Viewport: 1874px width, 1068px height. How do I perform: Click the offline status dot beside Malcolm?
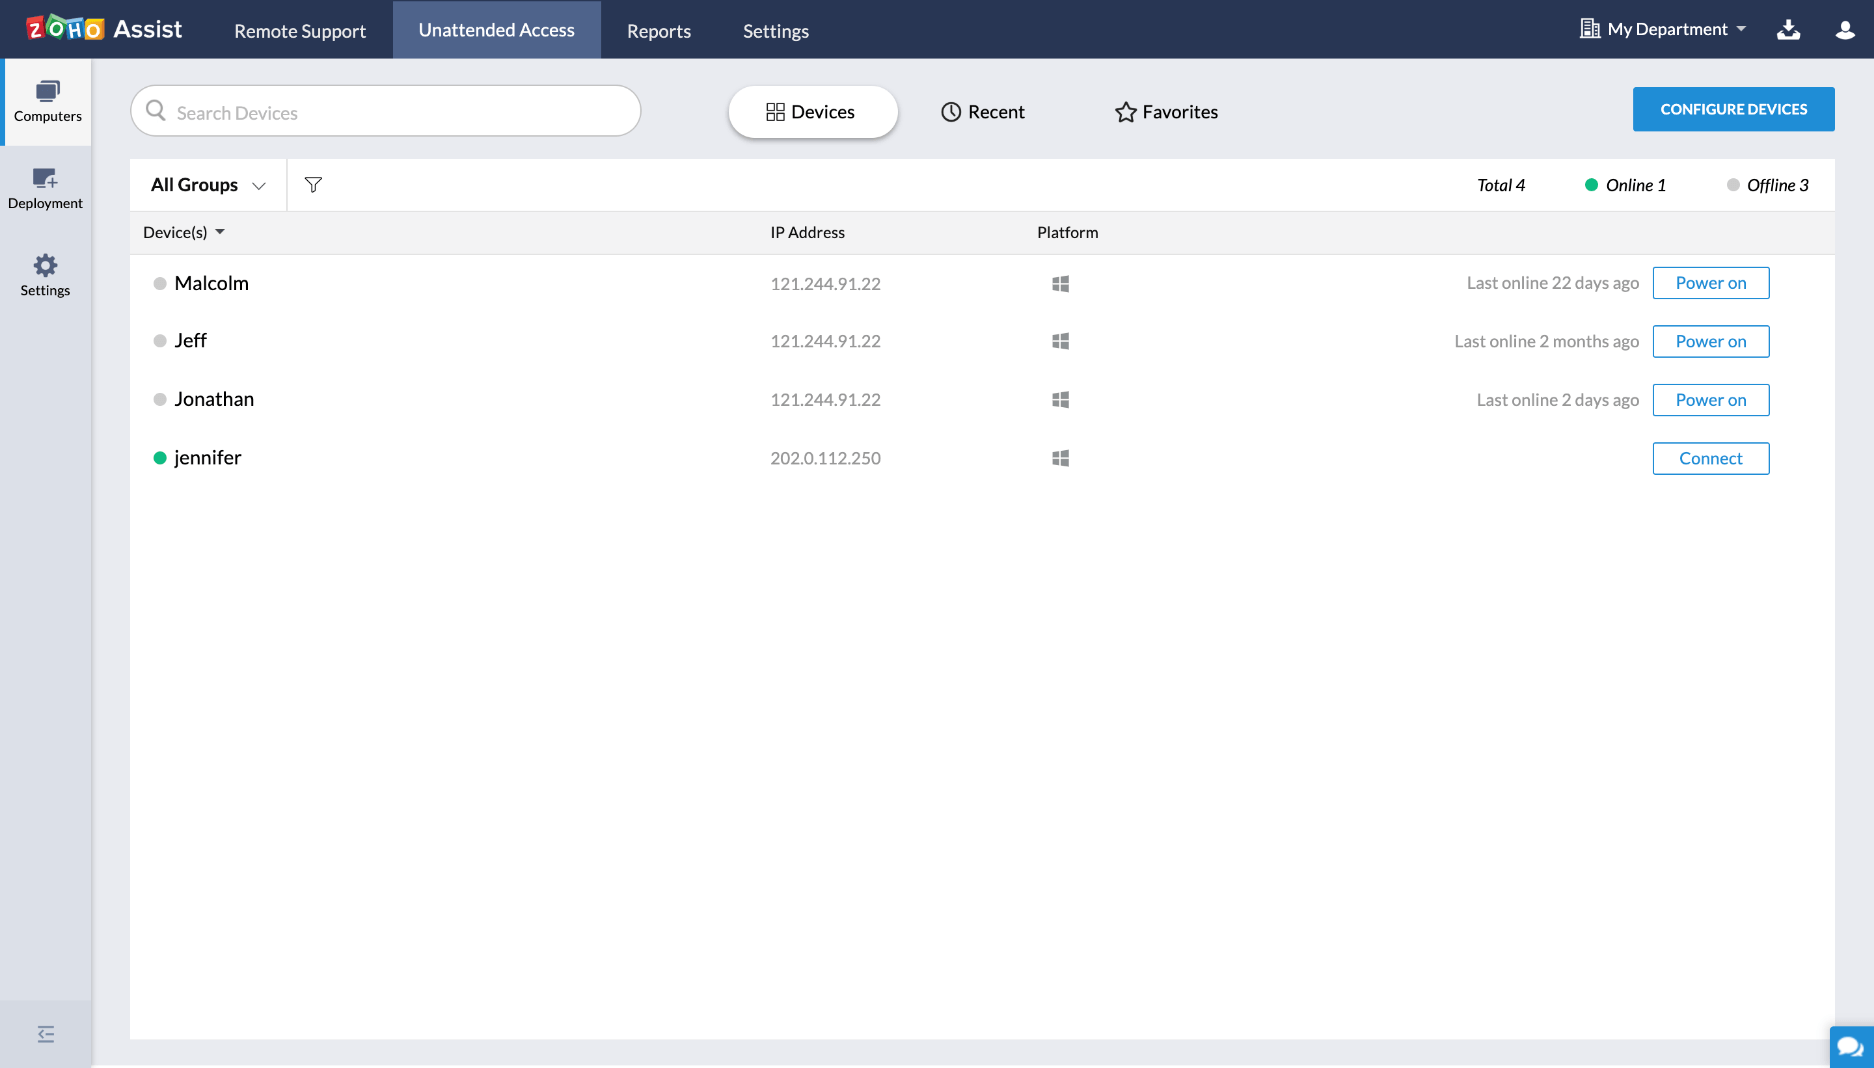pyautogui.click(x=159, y=284)
